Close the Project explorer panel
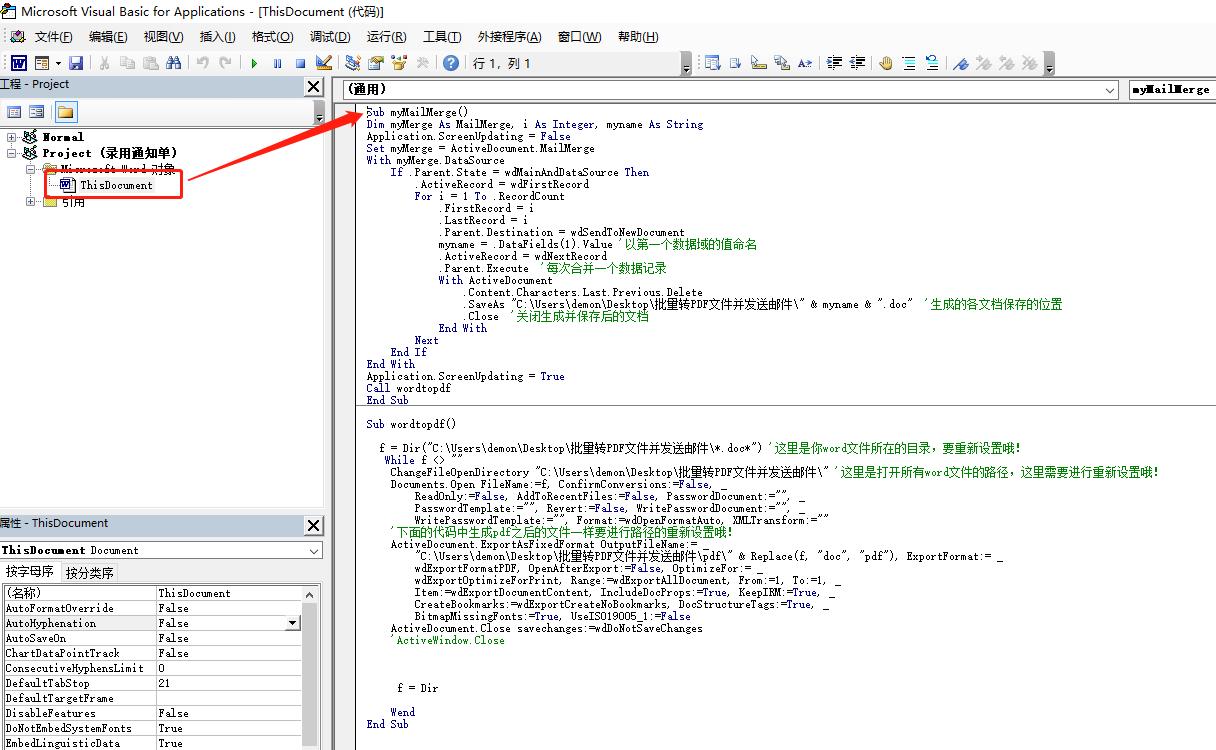The image size is (1216, 750). (x=313, y=86)
